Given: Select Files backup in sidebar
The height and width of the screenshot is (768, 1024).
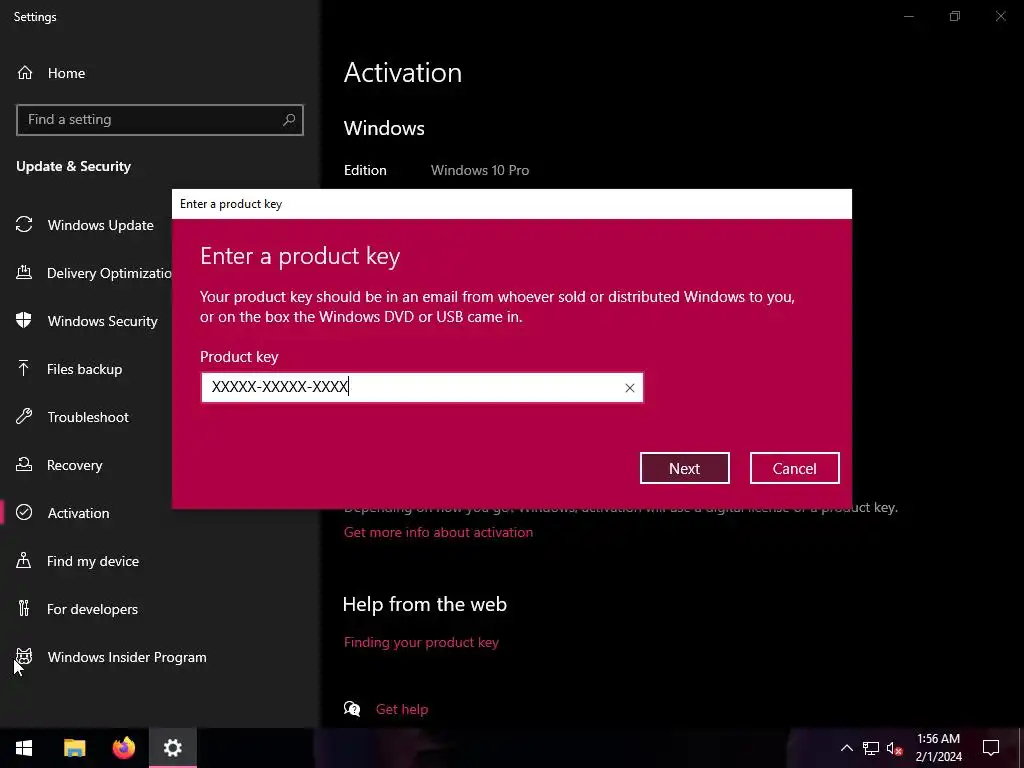Looking at the screenshot, I should pos(84,369).
